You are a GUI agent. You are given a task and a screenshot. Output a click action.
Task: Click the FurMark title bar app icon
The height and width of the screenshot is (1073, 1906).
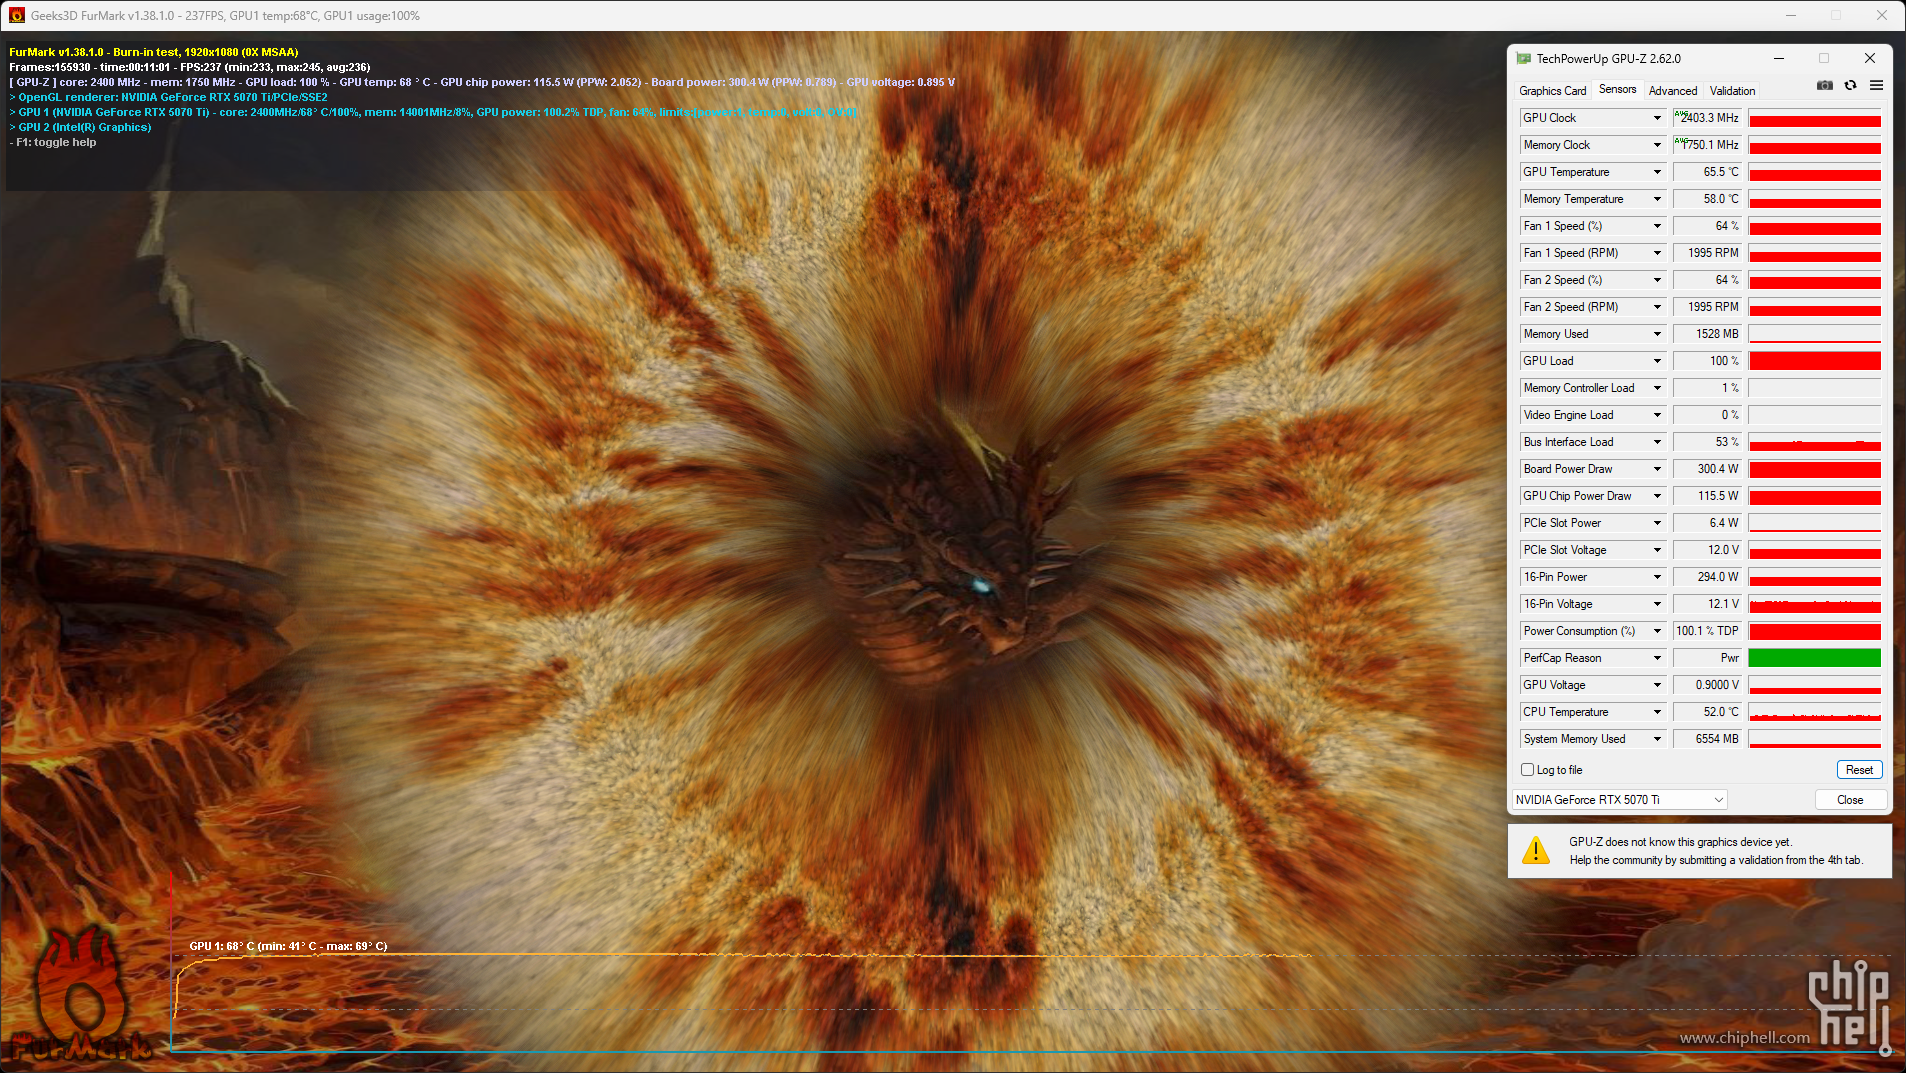pos(17,15)
